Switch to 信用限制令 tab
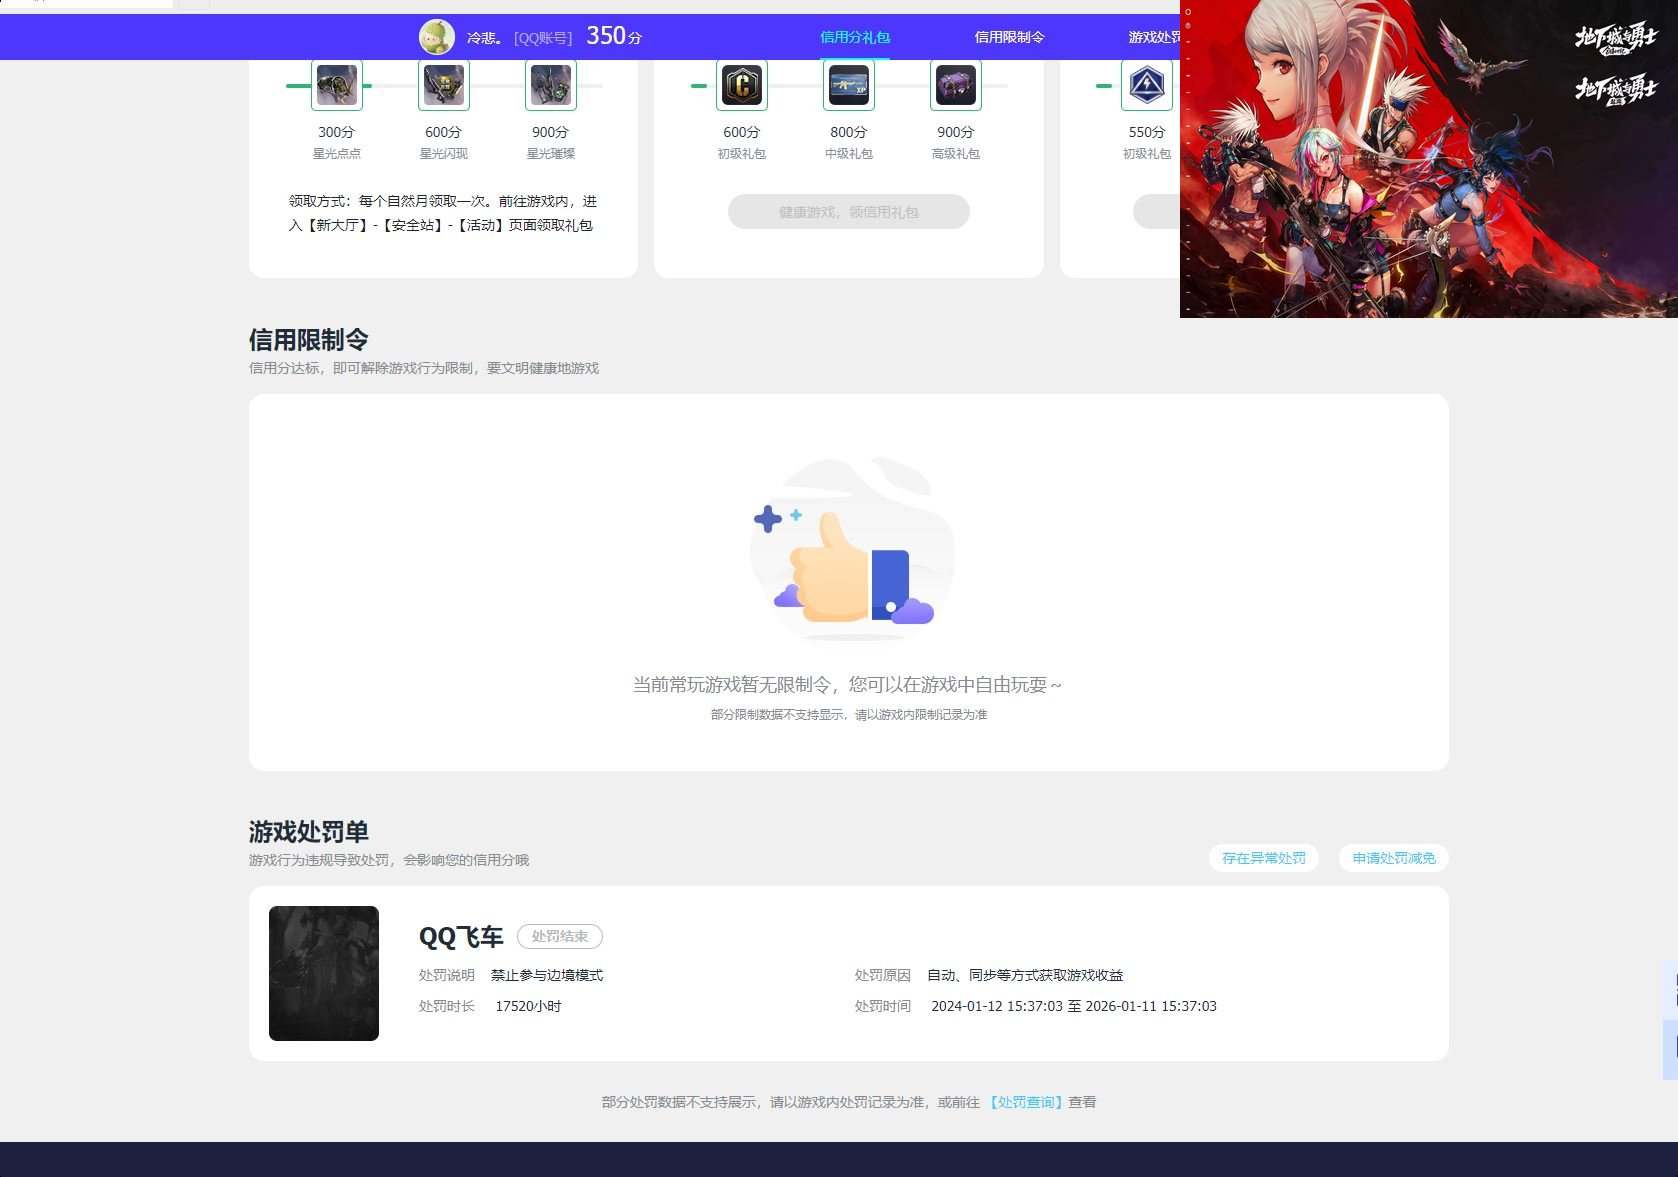 pos(1009,37)
